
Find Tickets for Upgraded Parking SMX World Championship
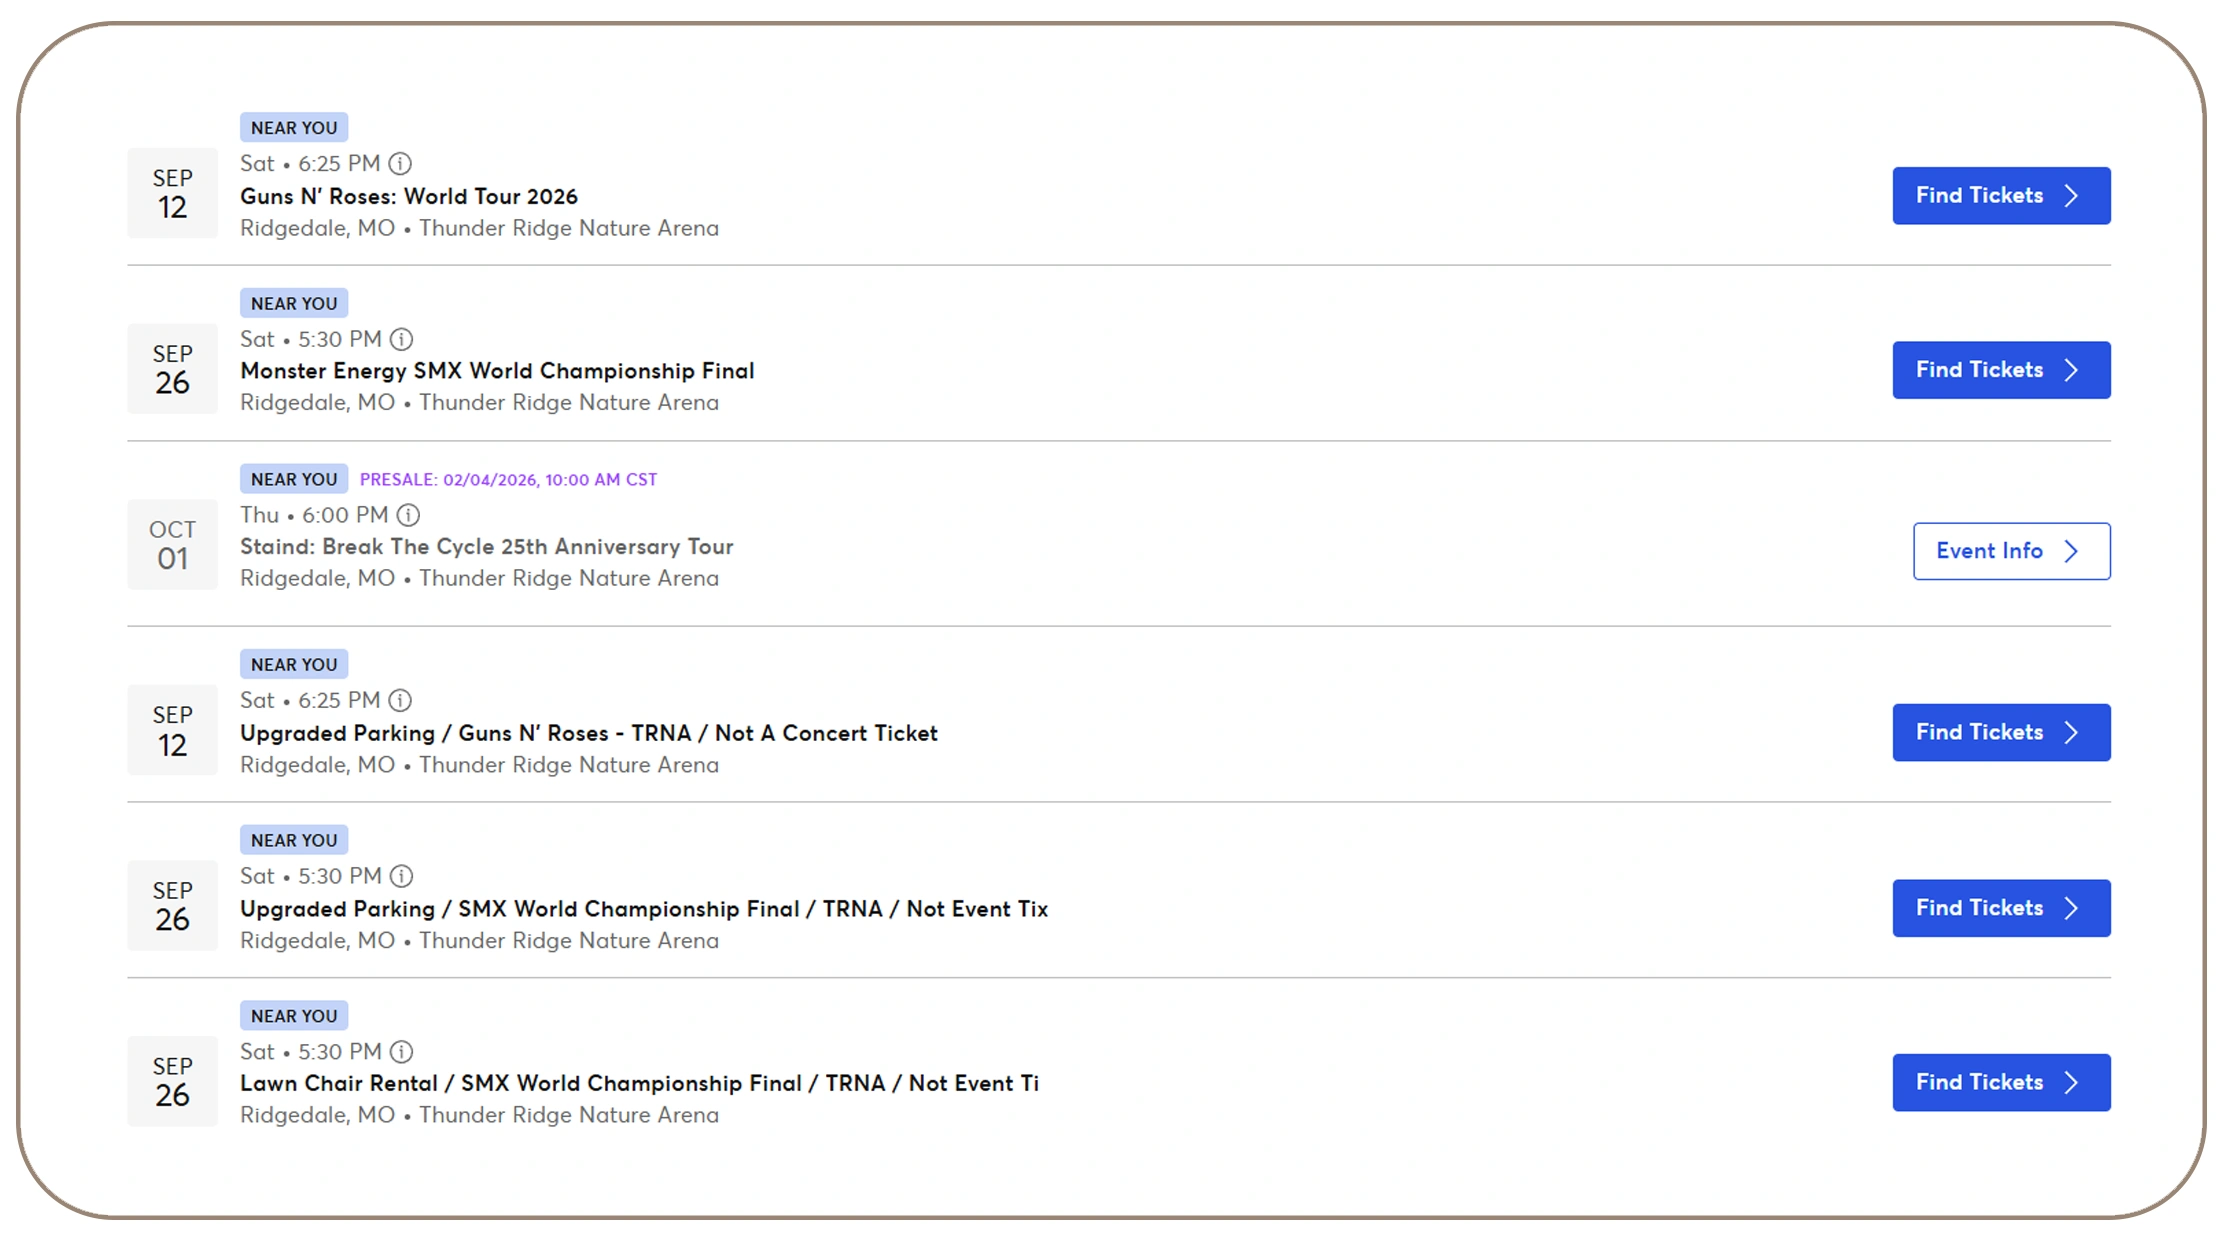(2000, 908)
